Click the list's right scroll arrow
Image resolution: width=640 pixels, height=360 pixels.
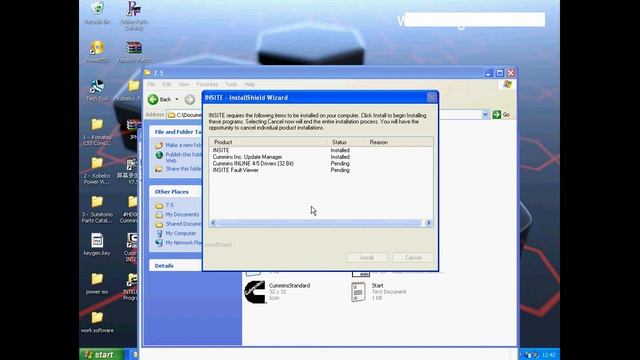tap(428, 223)
